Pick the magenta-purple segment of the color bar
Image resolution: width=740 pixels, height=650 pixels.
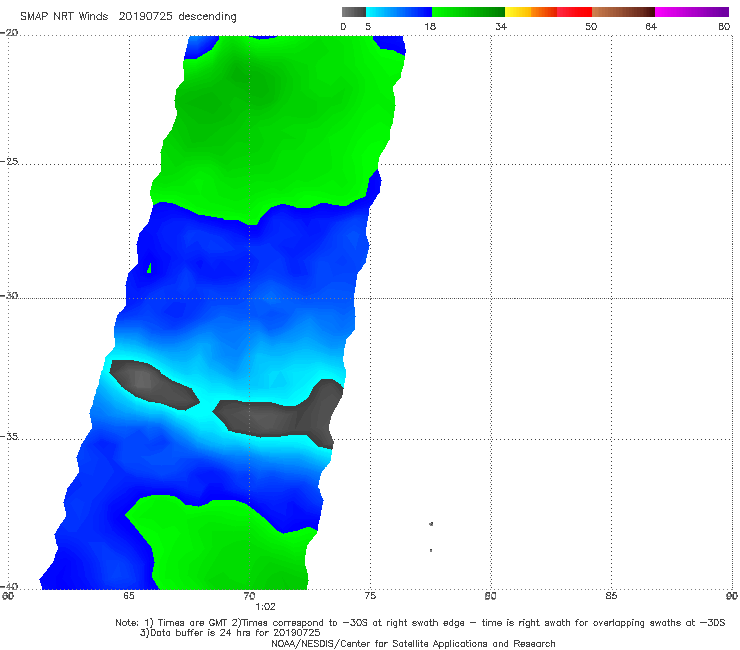coord(692,12)
